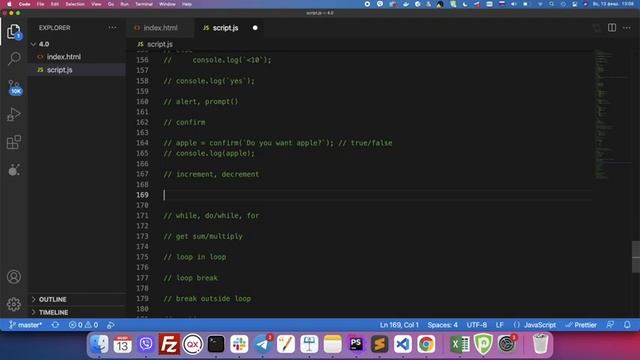Open the Terminal menu

click(x=144, y=4)
